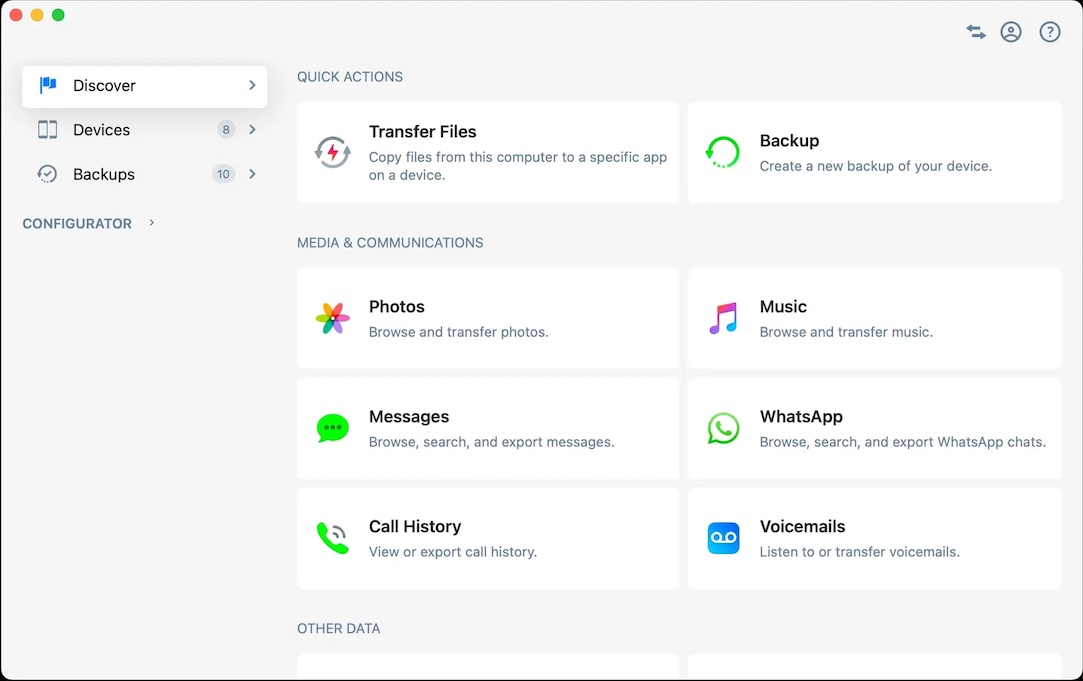1083x681 pixels.
Task: Open the WhatsApp card title
Action: pos(801,417)
